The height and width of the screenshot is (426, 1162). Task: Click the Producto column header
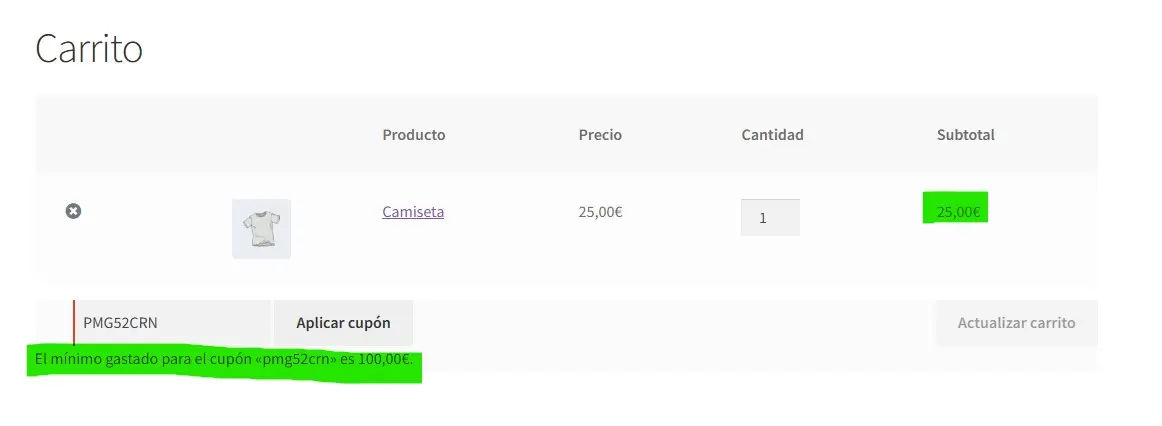coord(414,135)
